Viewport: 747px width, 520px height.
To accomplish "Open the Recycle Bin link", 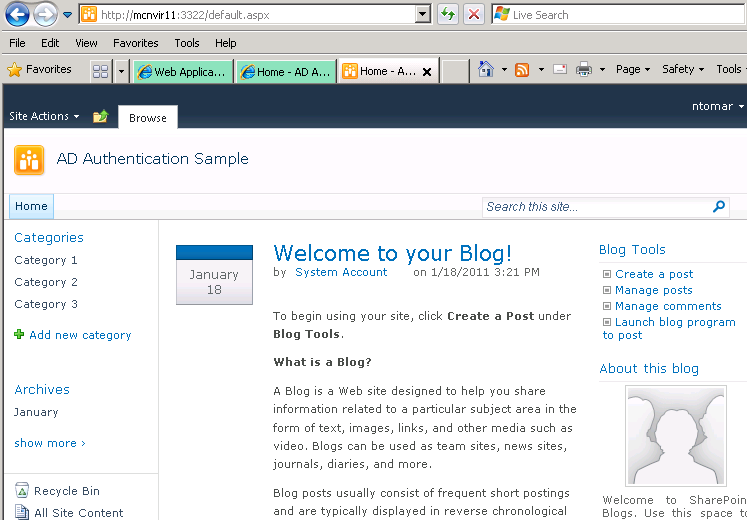I will [x=67, y=491].
